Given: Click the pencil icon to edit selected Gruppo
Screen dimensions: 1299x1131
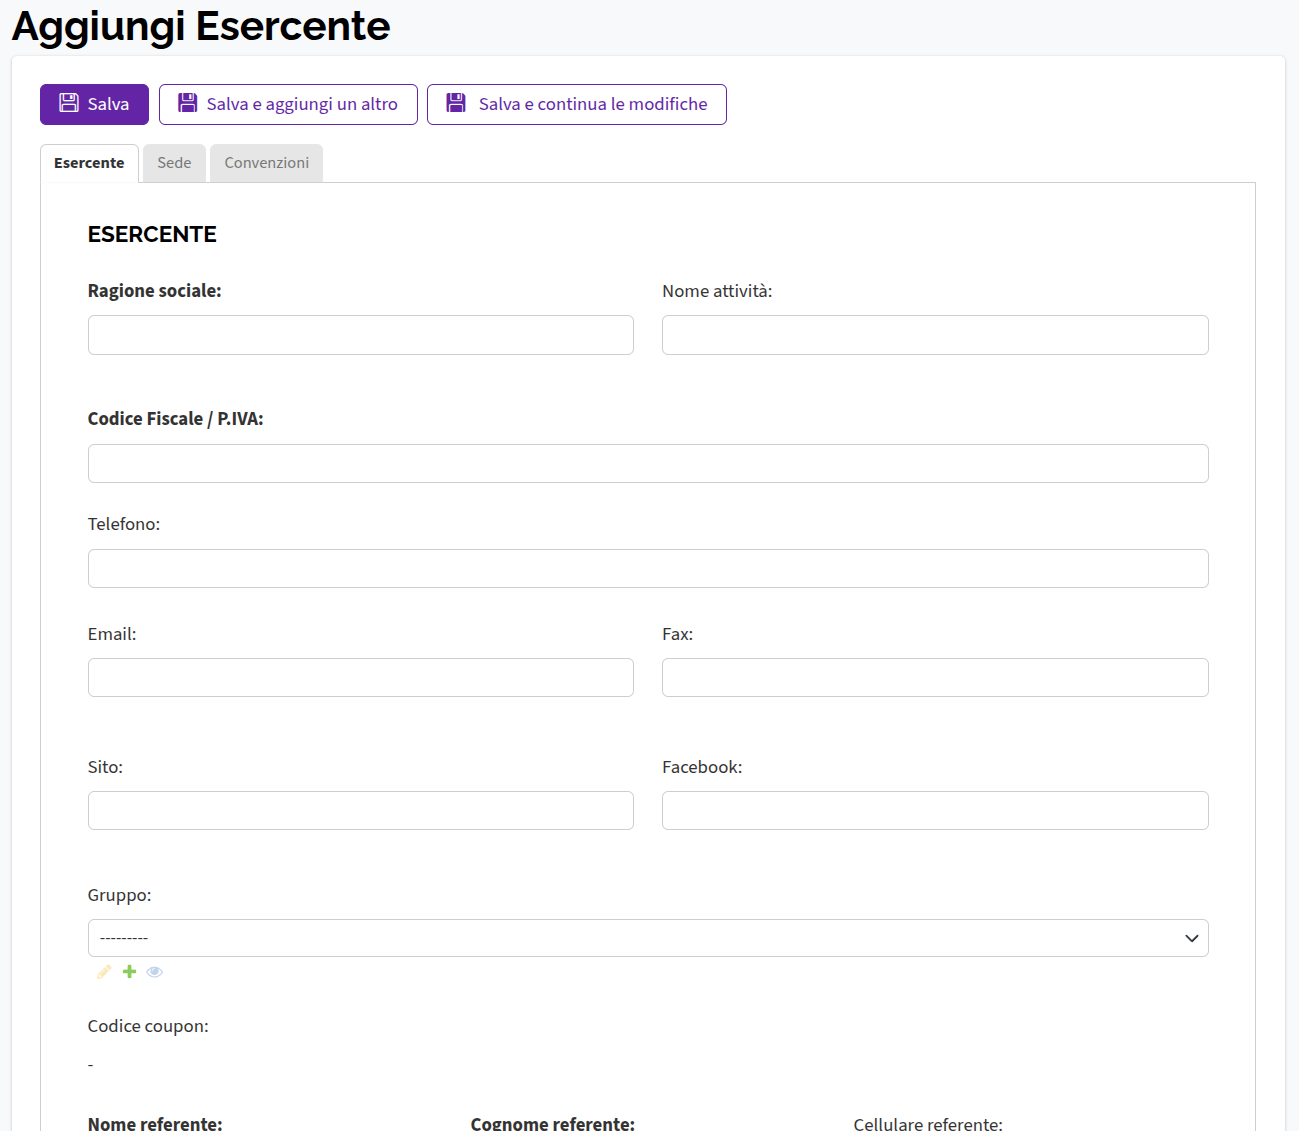Looking at the screenshot, I should (104, 972).
